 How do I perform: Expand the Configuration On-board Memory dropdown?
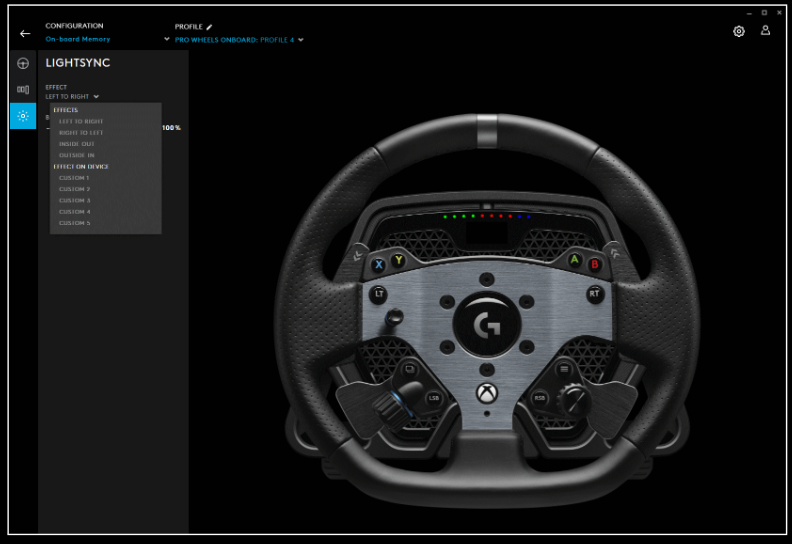[167, 40]
